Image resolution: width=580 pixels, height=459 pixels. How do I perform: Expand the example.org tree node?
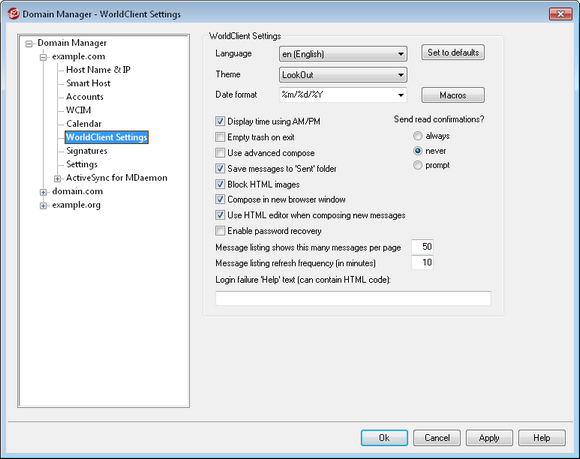(x=43, y=206)
